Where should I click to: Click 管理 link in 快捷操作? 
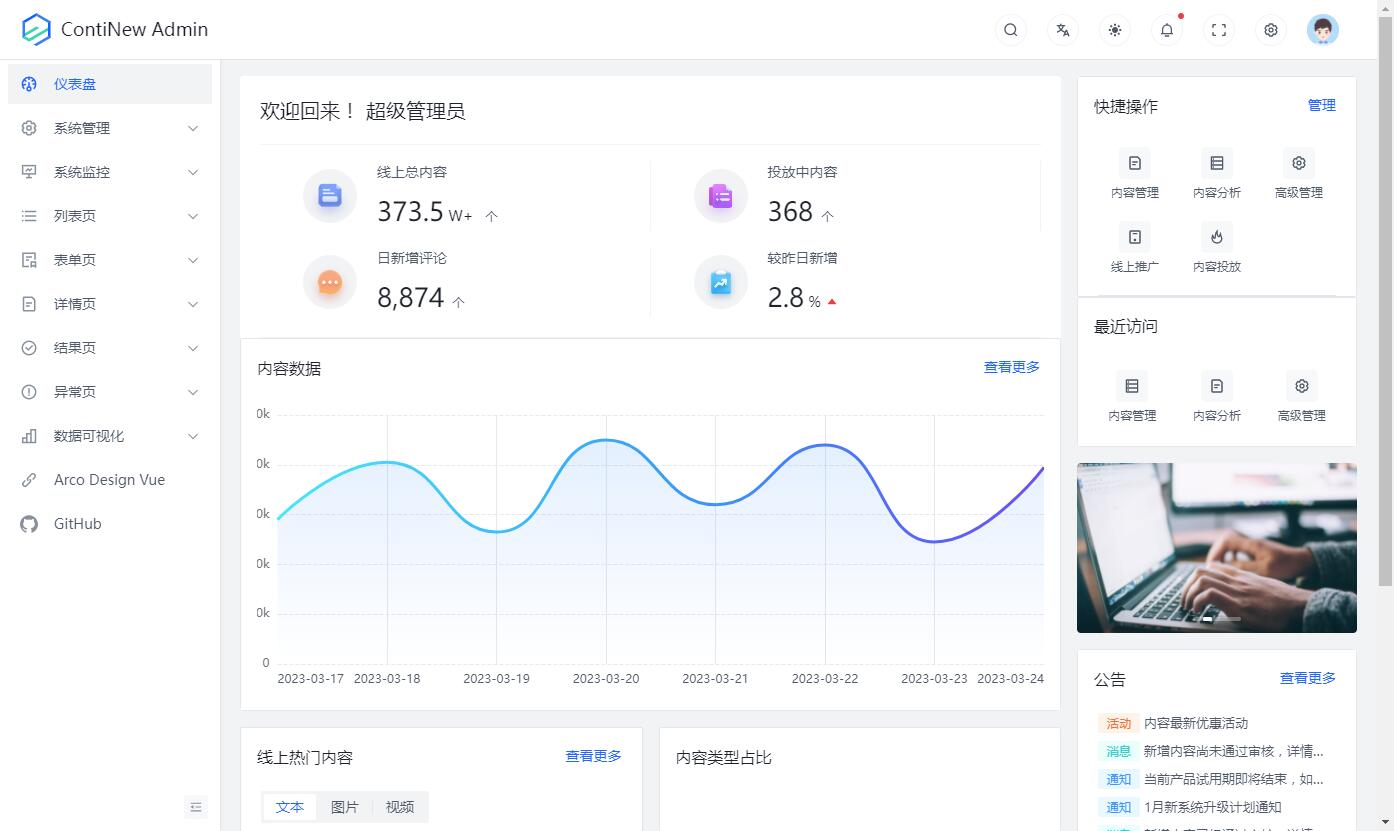1321,105
